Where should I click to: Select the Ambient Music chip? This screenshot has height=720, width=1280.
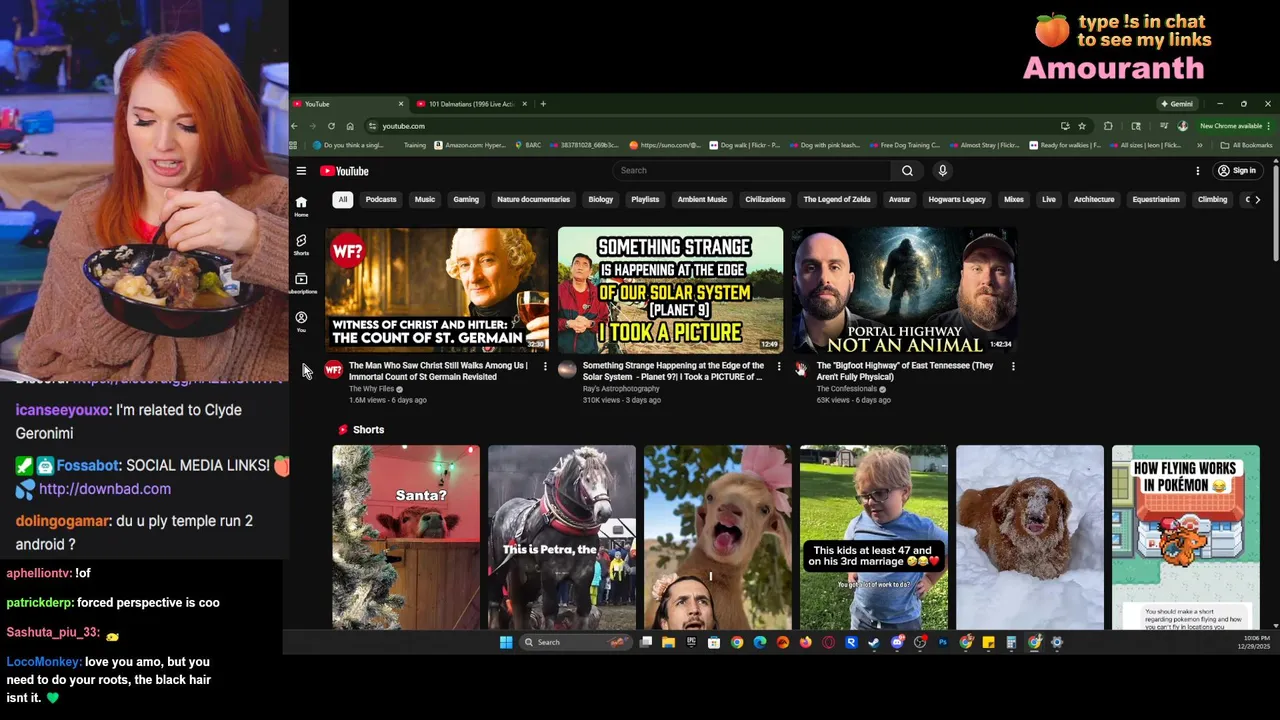(702, 199)
